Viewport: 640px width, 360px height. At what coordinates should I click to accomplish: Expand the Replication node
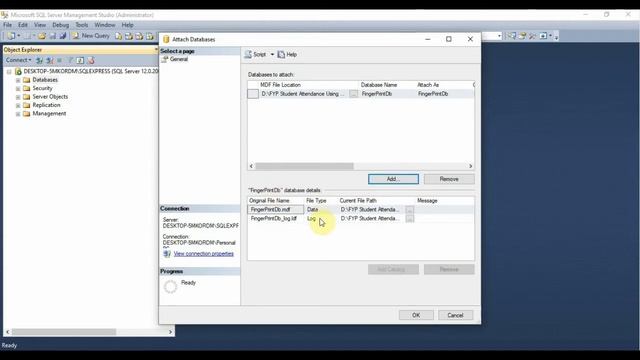pos(18,105)
